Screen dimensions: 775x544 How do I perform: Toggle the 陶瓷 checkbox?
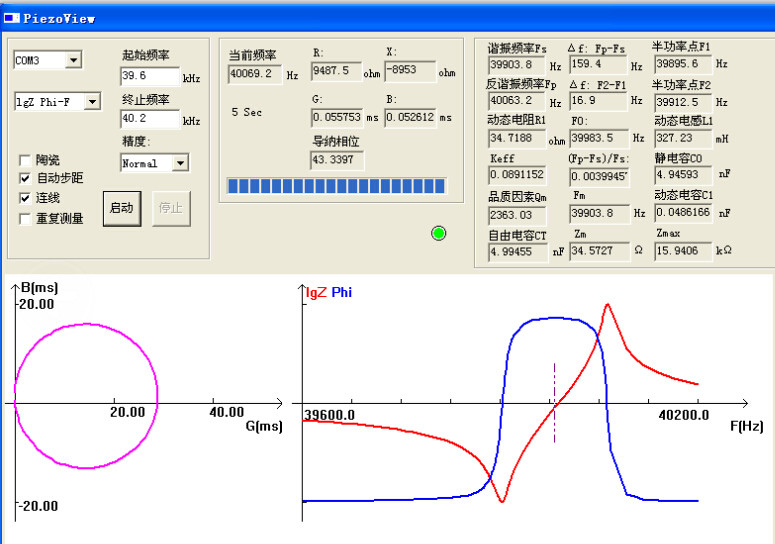[24, 161]
